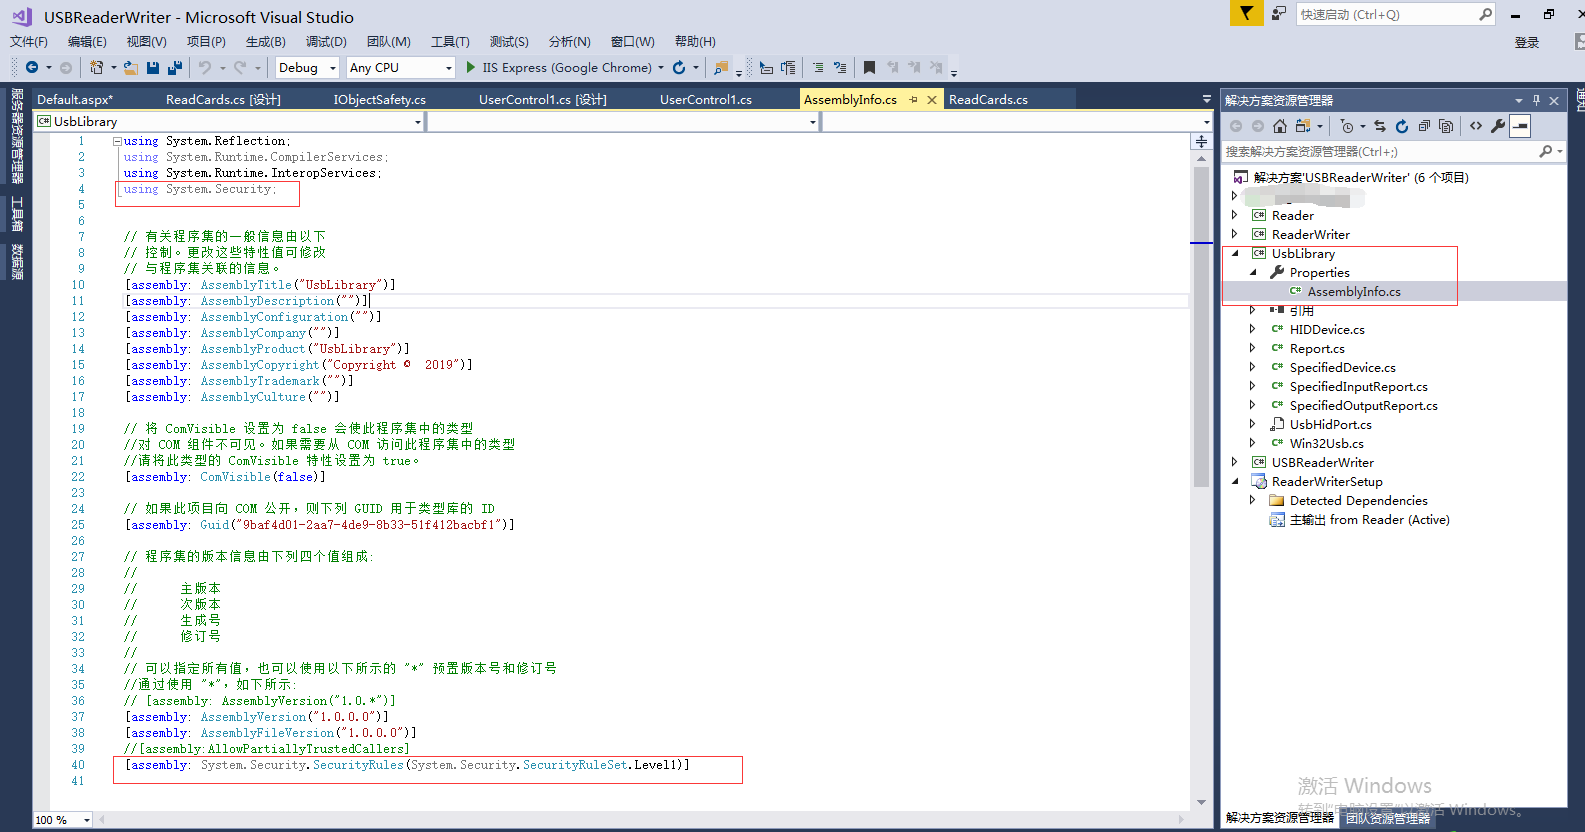This screenshot has width=1585, height=832.
Task: Click the Comment Selection toolbar icon
Action: (x=818, y=67)
